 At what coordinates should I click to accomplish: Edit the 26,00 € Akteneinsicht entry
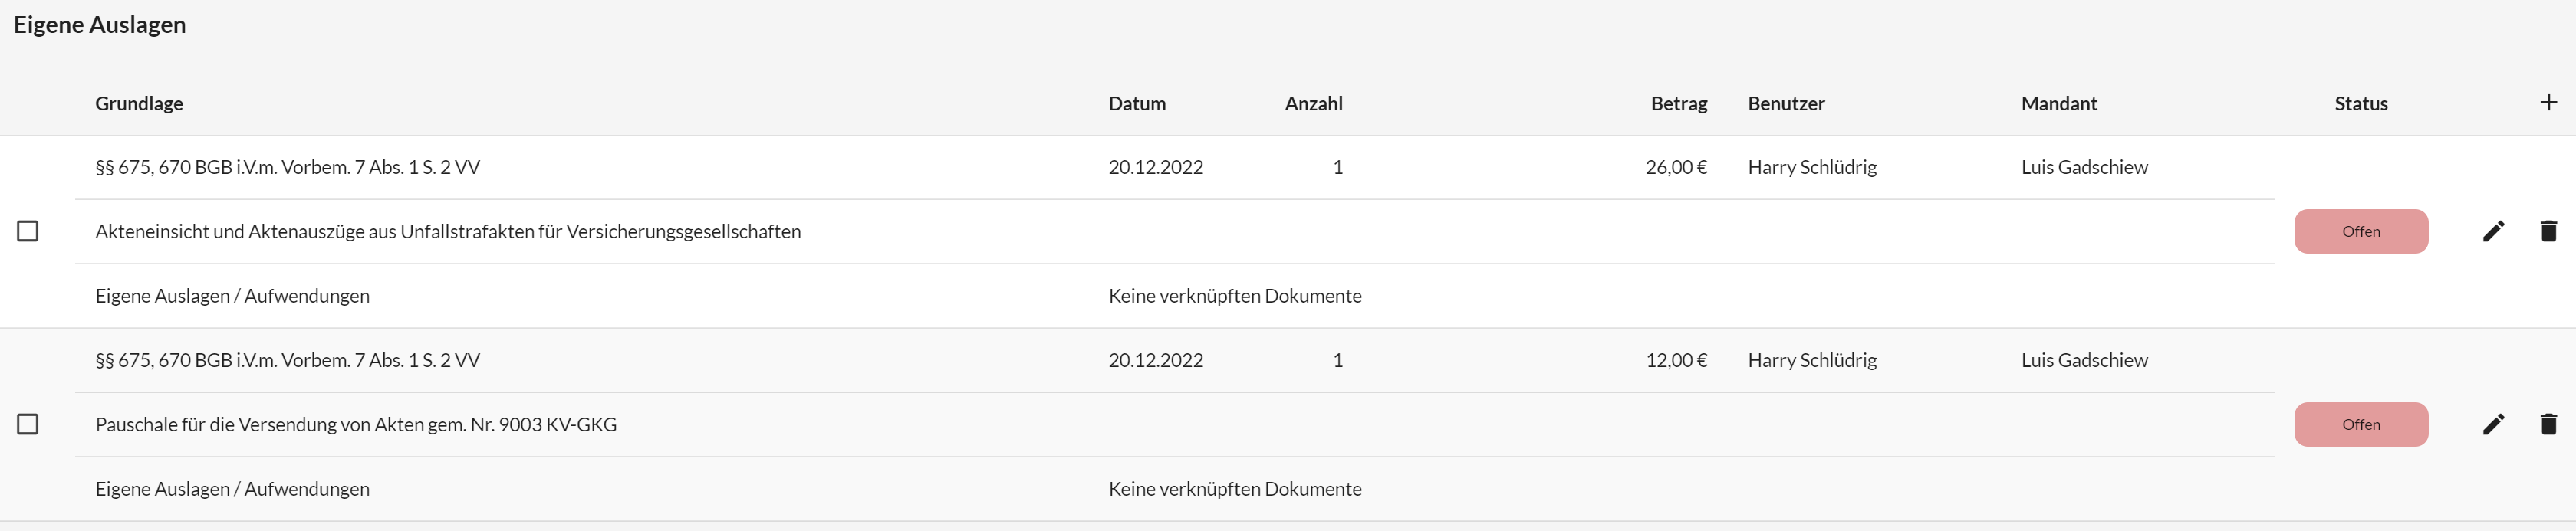click(x=2493, y=231)
